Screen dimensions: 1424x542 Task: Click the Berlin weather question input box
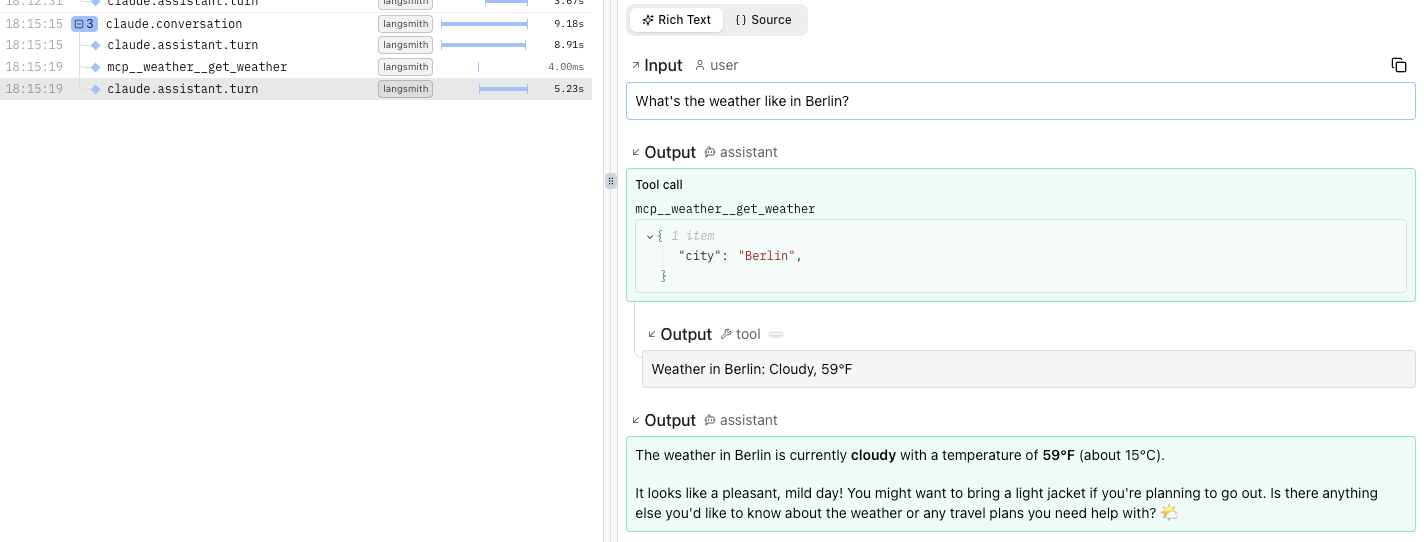click(x=1020, y=101)
